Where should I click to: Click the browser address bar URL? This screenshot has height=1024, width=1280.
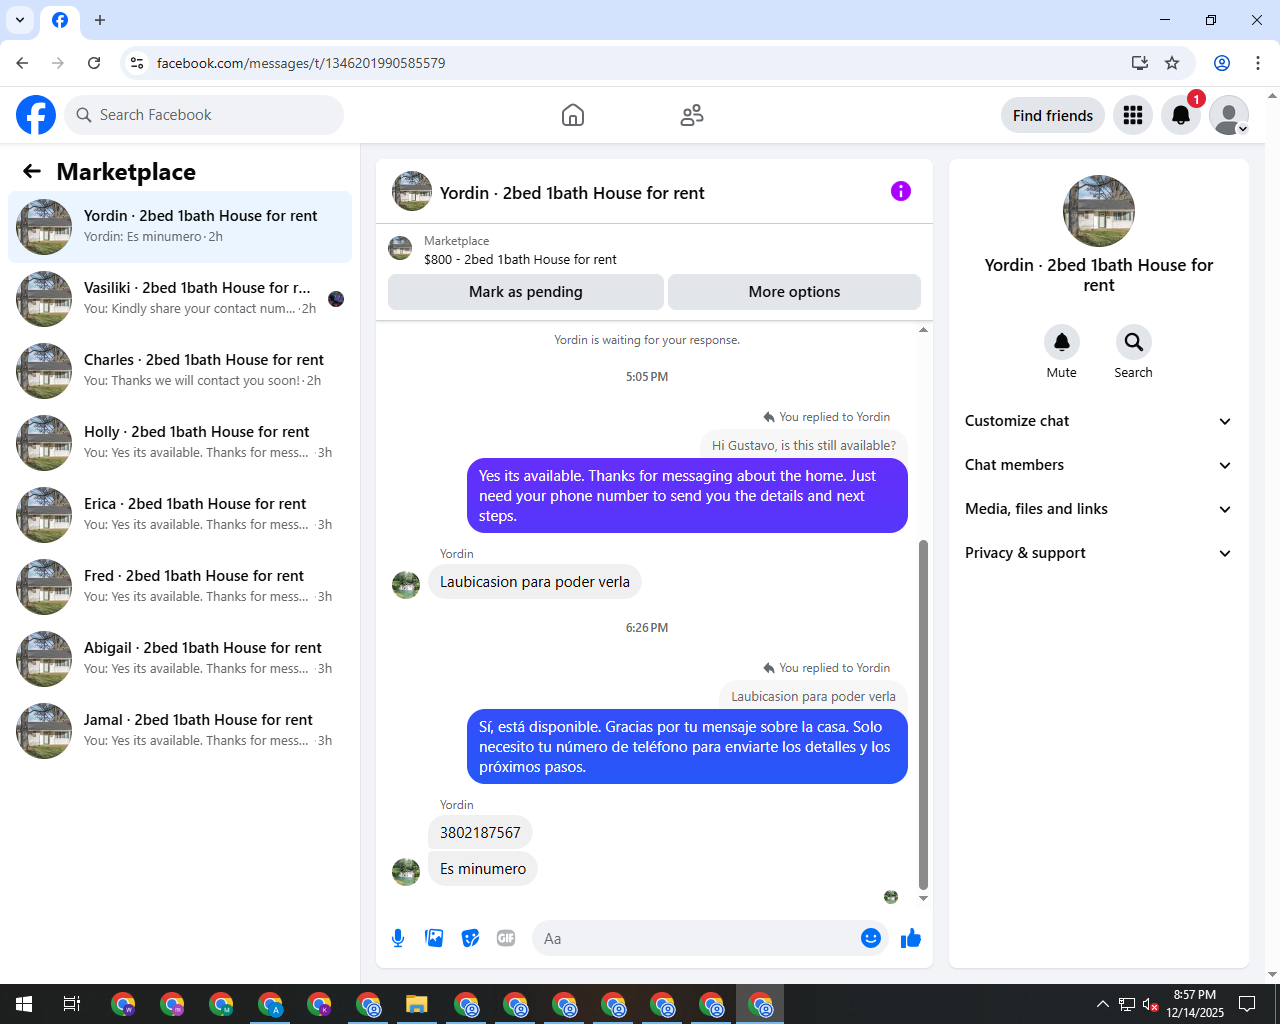(301, 63)
